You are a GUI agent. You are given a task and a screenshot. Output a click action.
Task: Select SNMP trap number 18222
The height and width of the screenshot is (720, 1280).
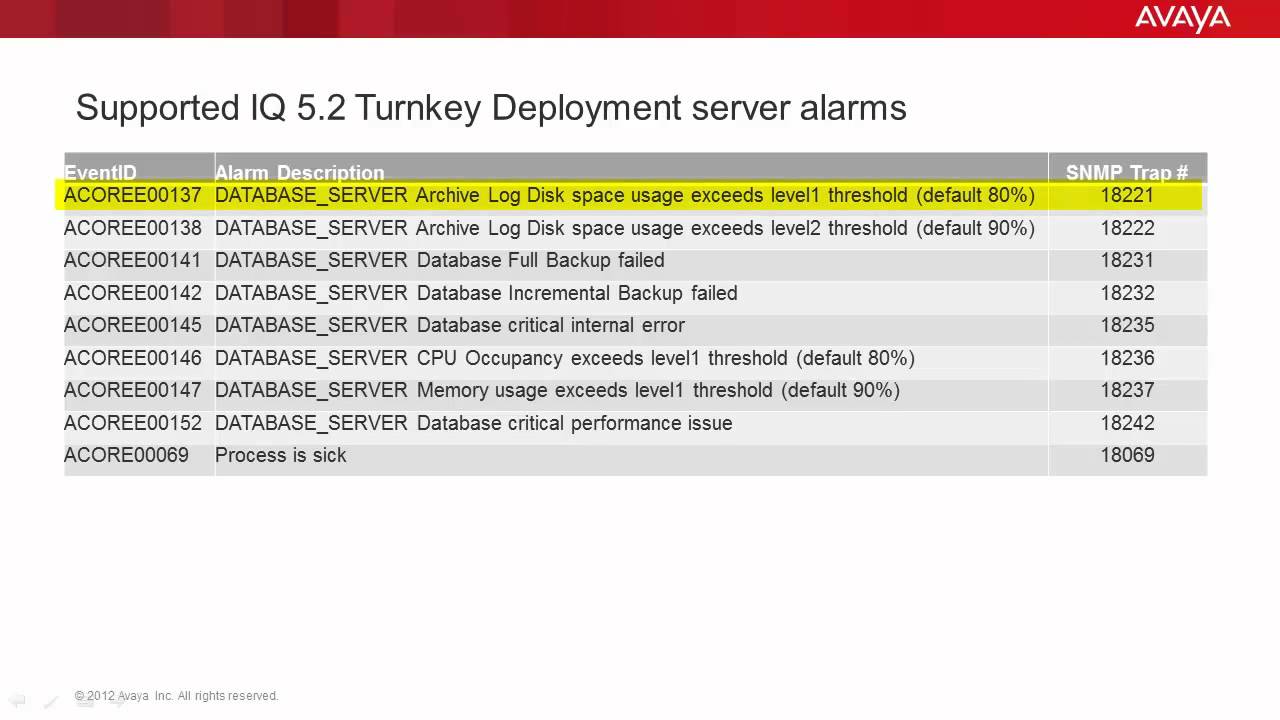[1127, 228]
